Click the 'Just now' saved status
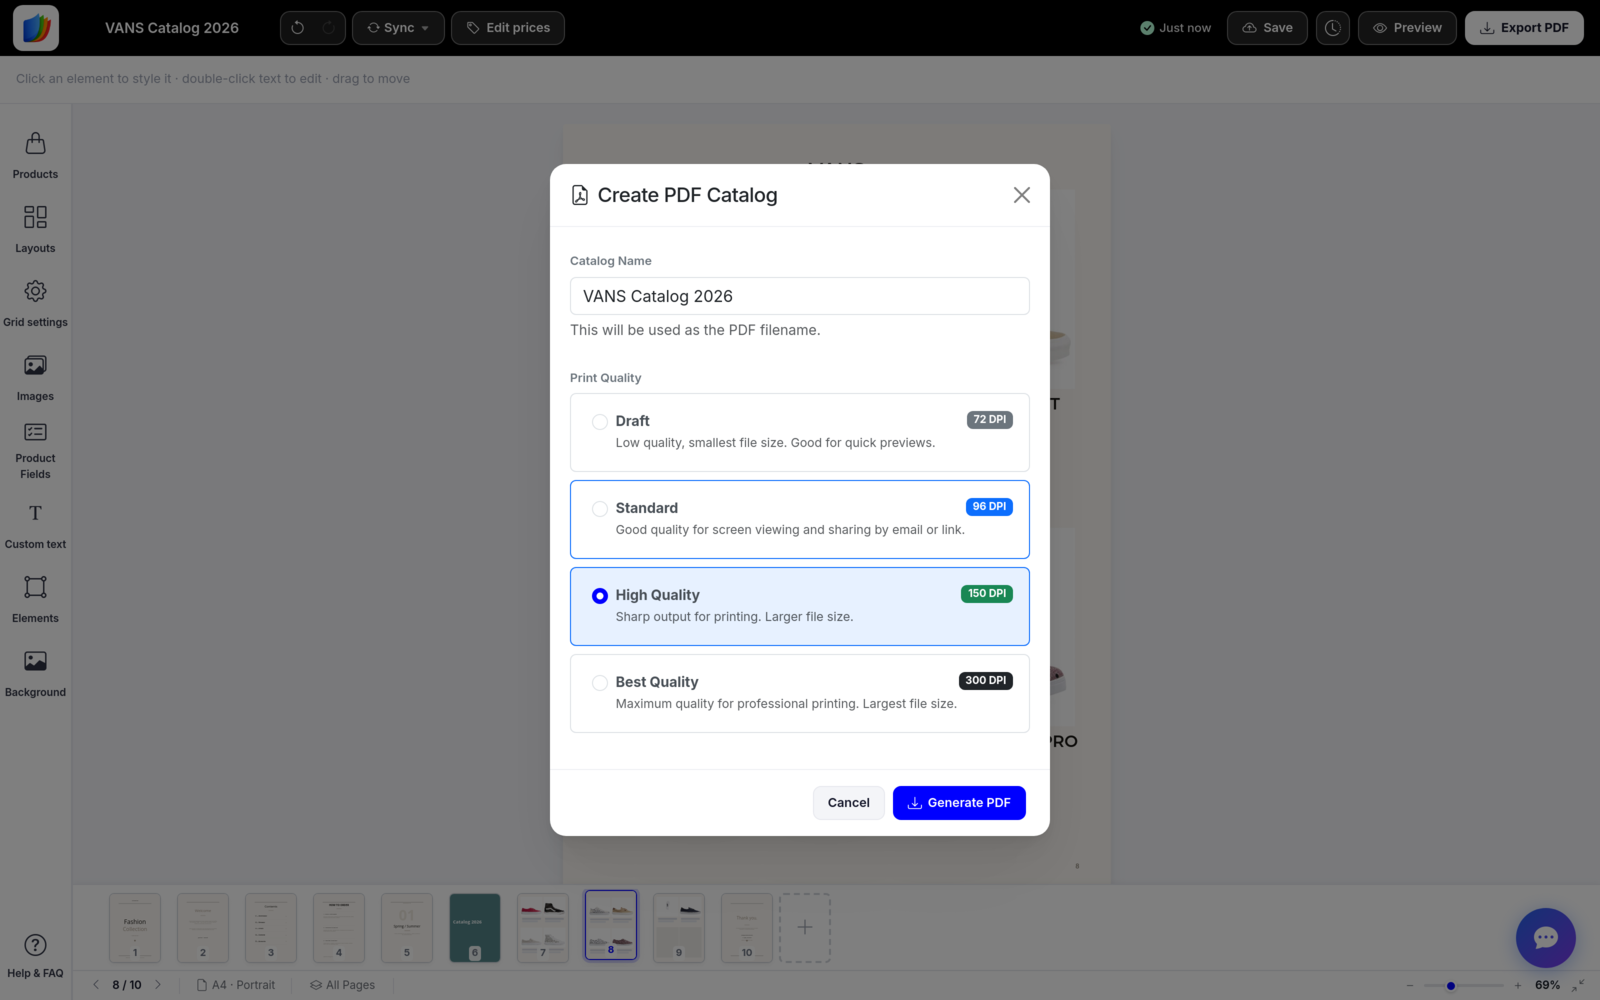1600x1000 pixels. (x=1176, y=28)
